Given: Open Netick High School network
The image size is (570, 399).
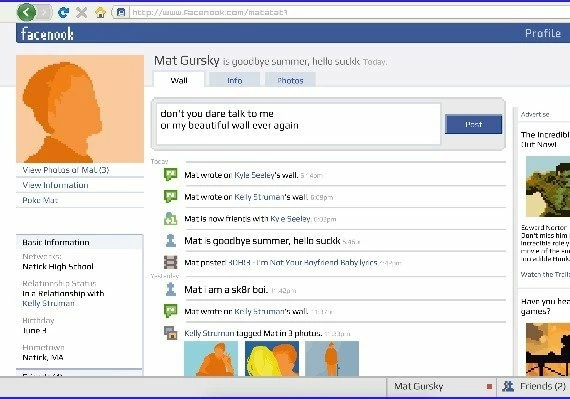Looking at the screenshot, I should click(58, 266).
